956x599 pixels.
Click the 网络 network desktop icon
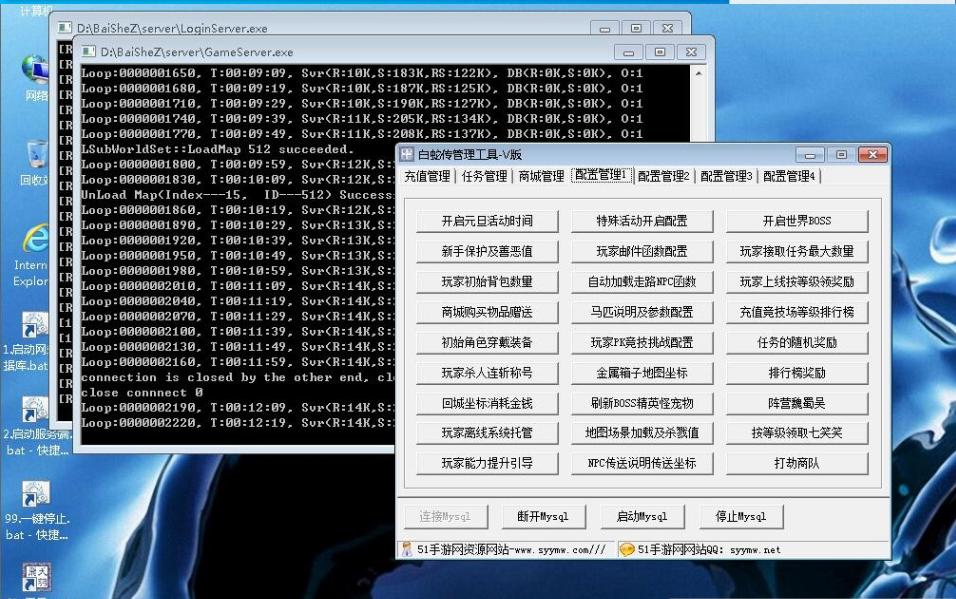36,72
